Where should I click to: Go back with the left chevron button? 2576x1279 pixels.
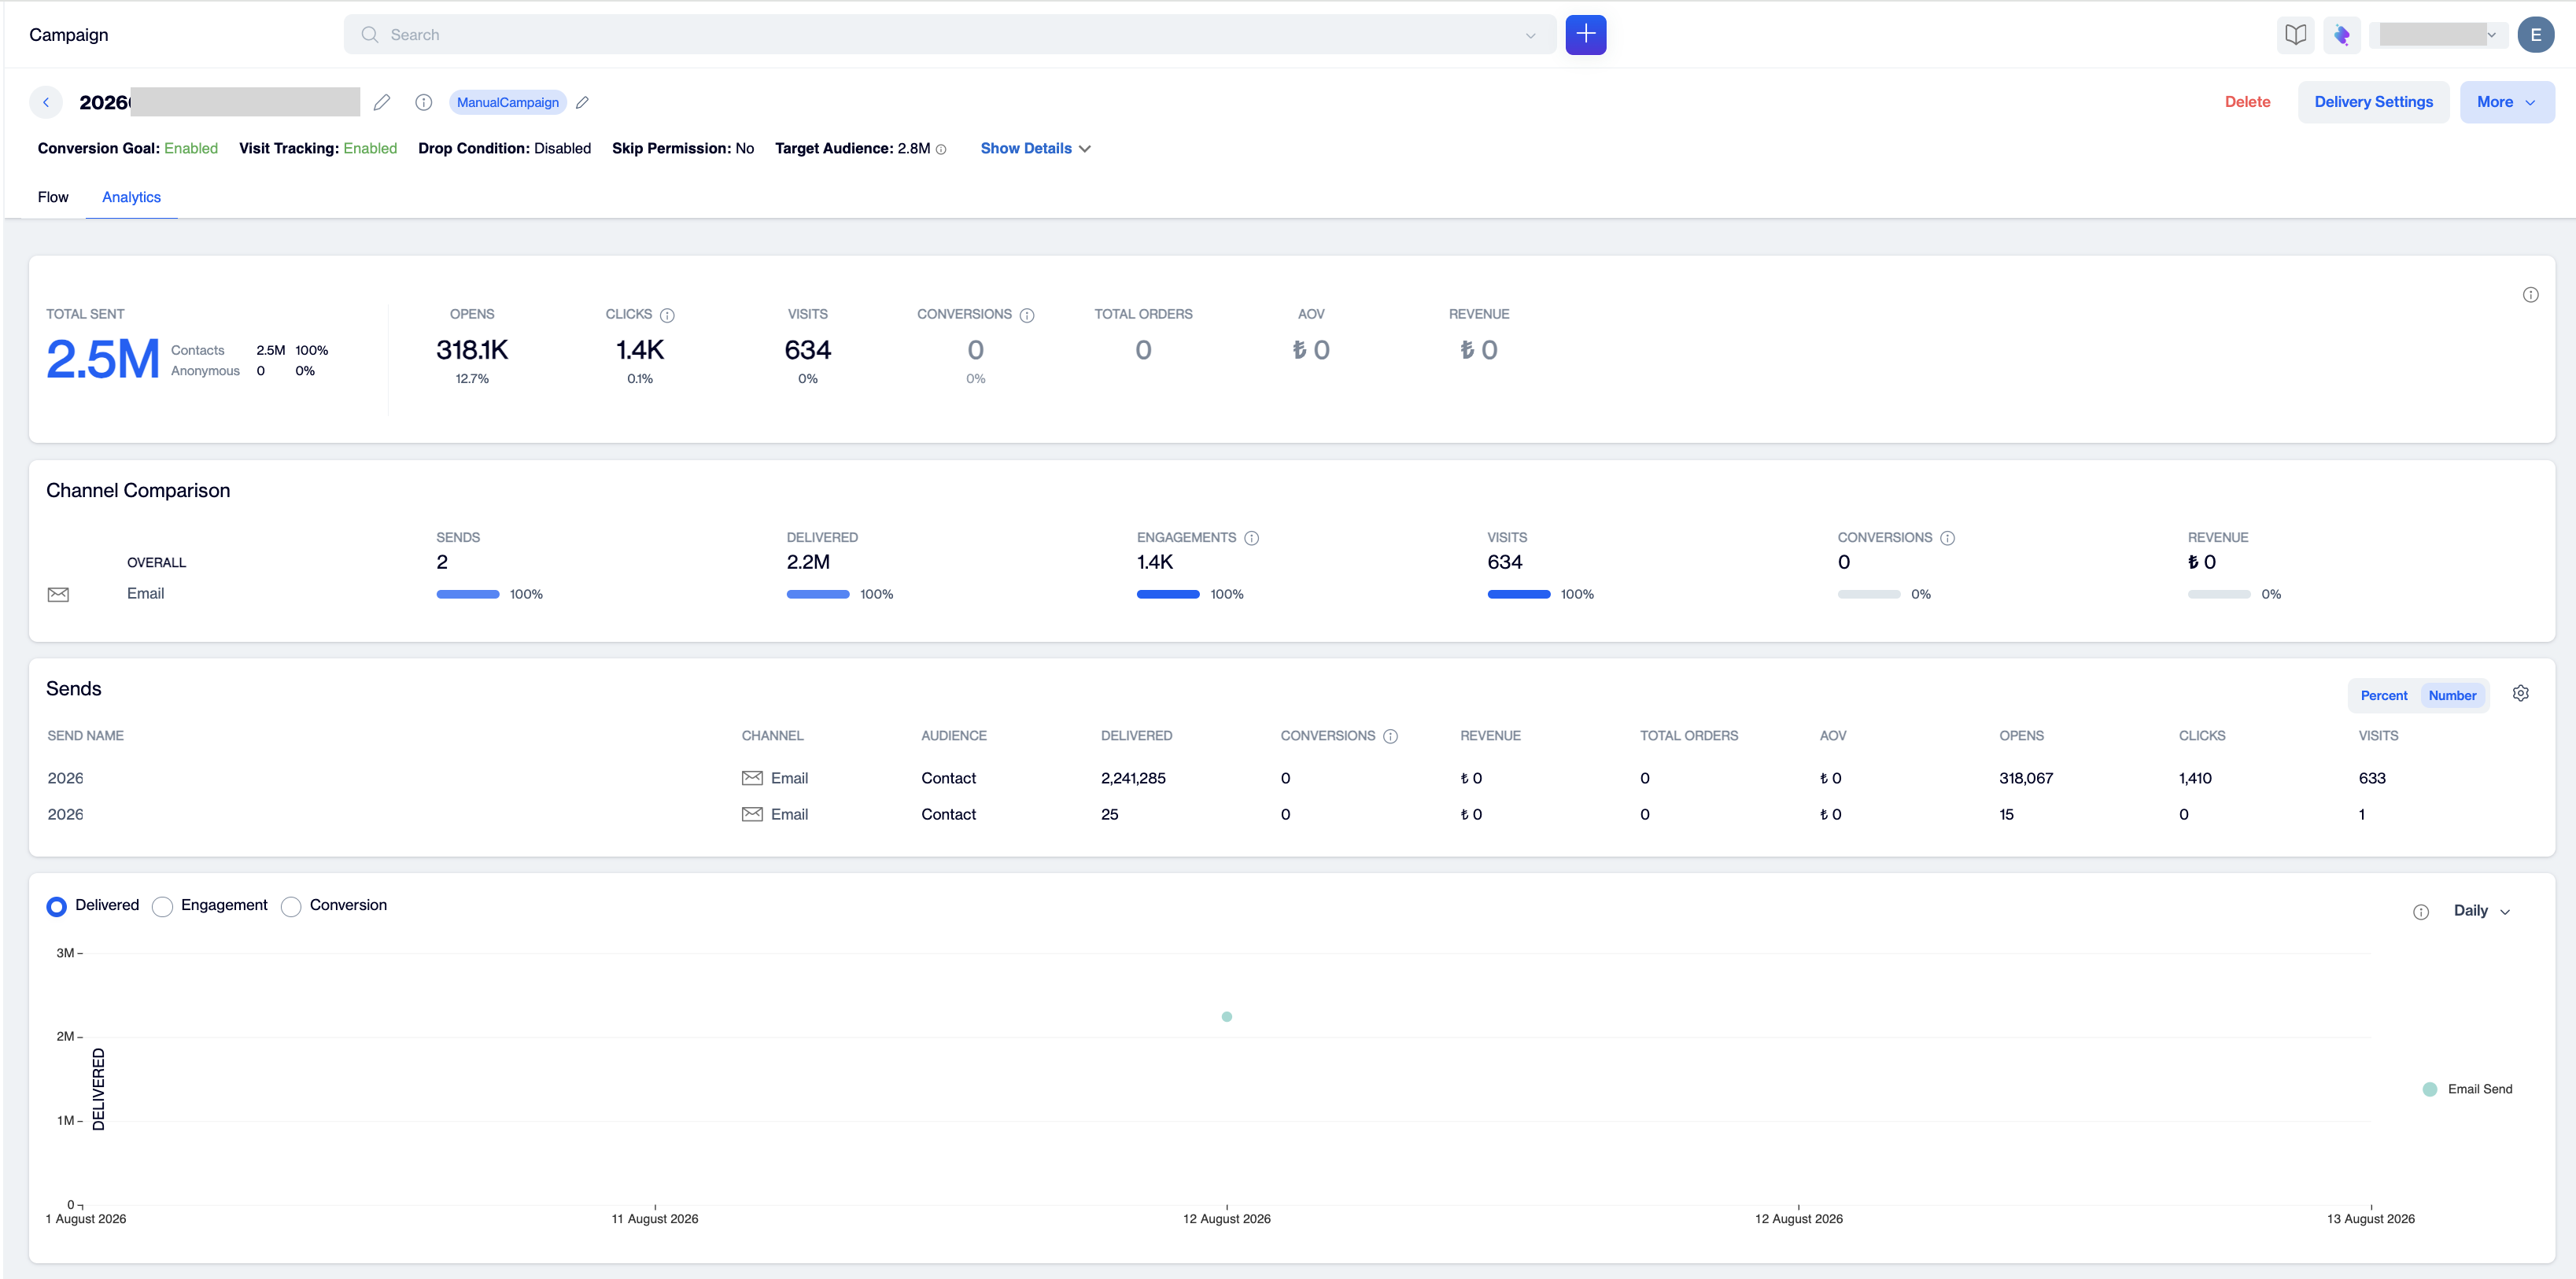click(x=46, y=102)
